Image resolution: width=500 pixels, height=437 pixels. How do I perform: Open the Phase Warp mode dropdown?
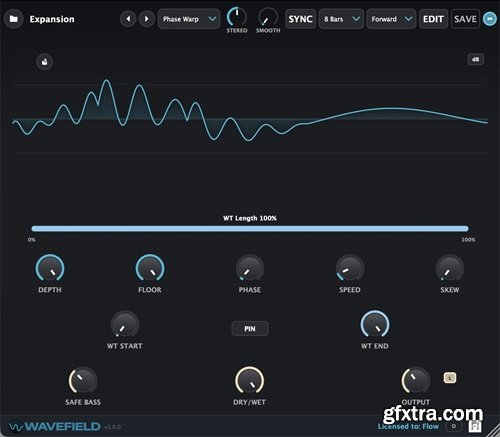pyautogui.click(x=189, y=19)
